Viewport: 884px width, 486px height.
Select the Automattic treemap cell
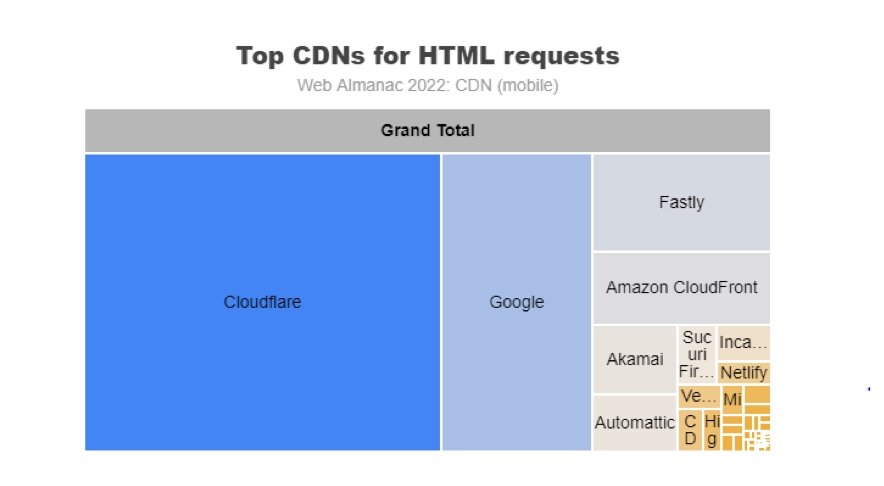pyautogui.click(x=634, y=422)
